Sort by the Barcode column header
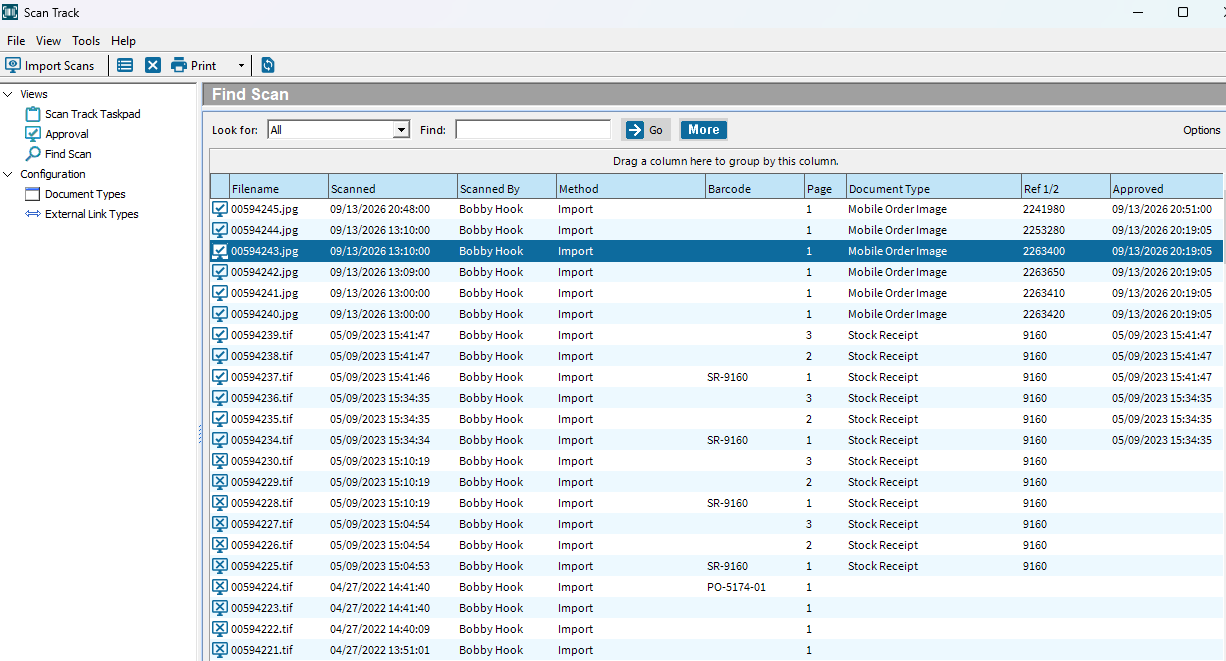The height and width of the screenshot is (661, 1226). coord(754,188)
